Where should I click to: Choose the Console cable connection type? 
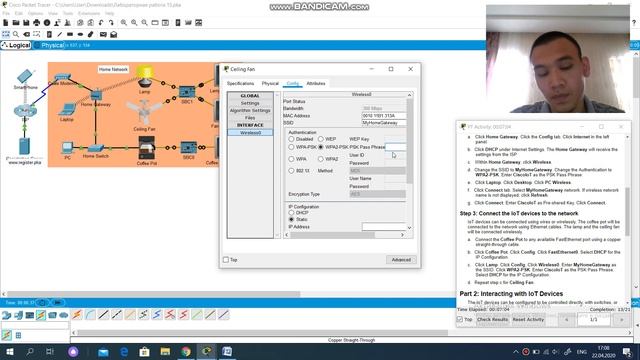tap(90, 315)
